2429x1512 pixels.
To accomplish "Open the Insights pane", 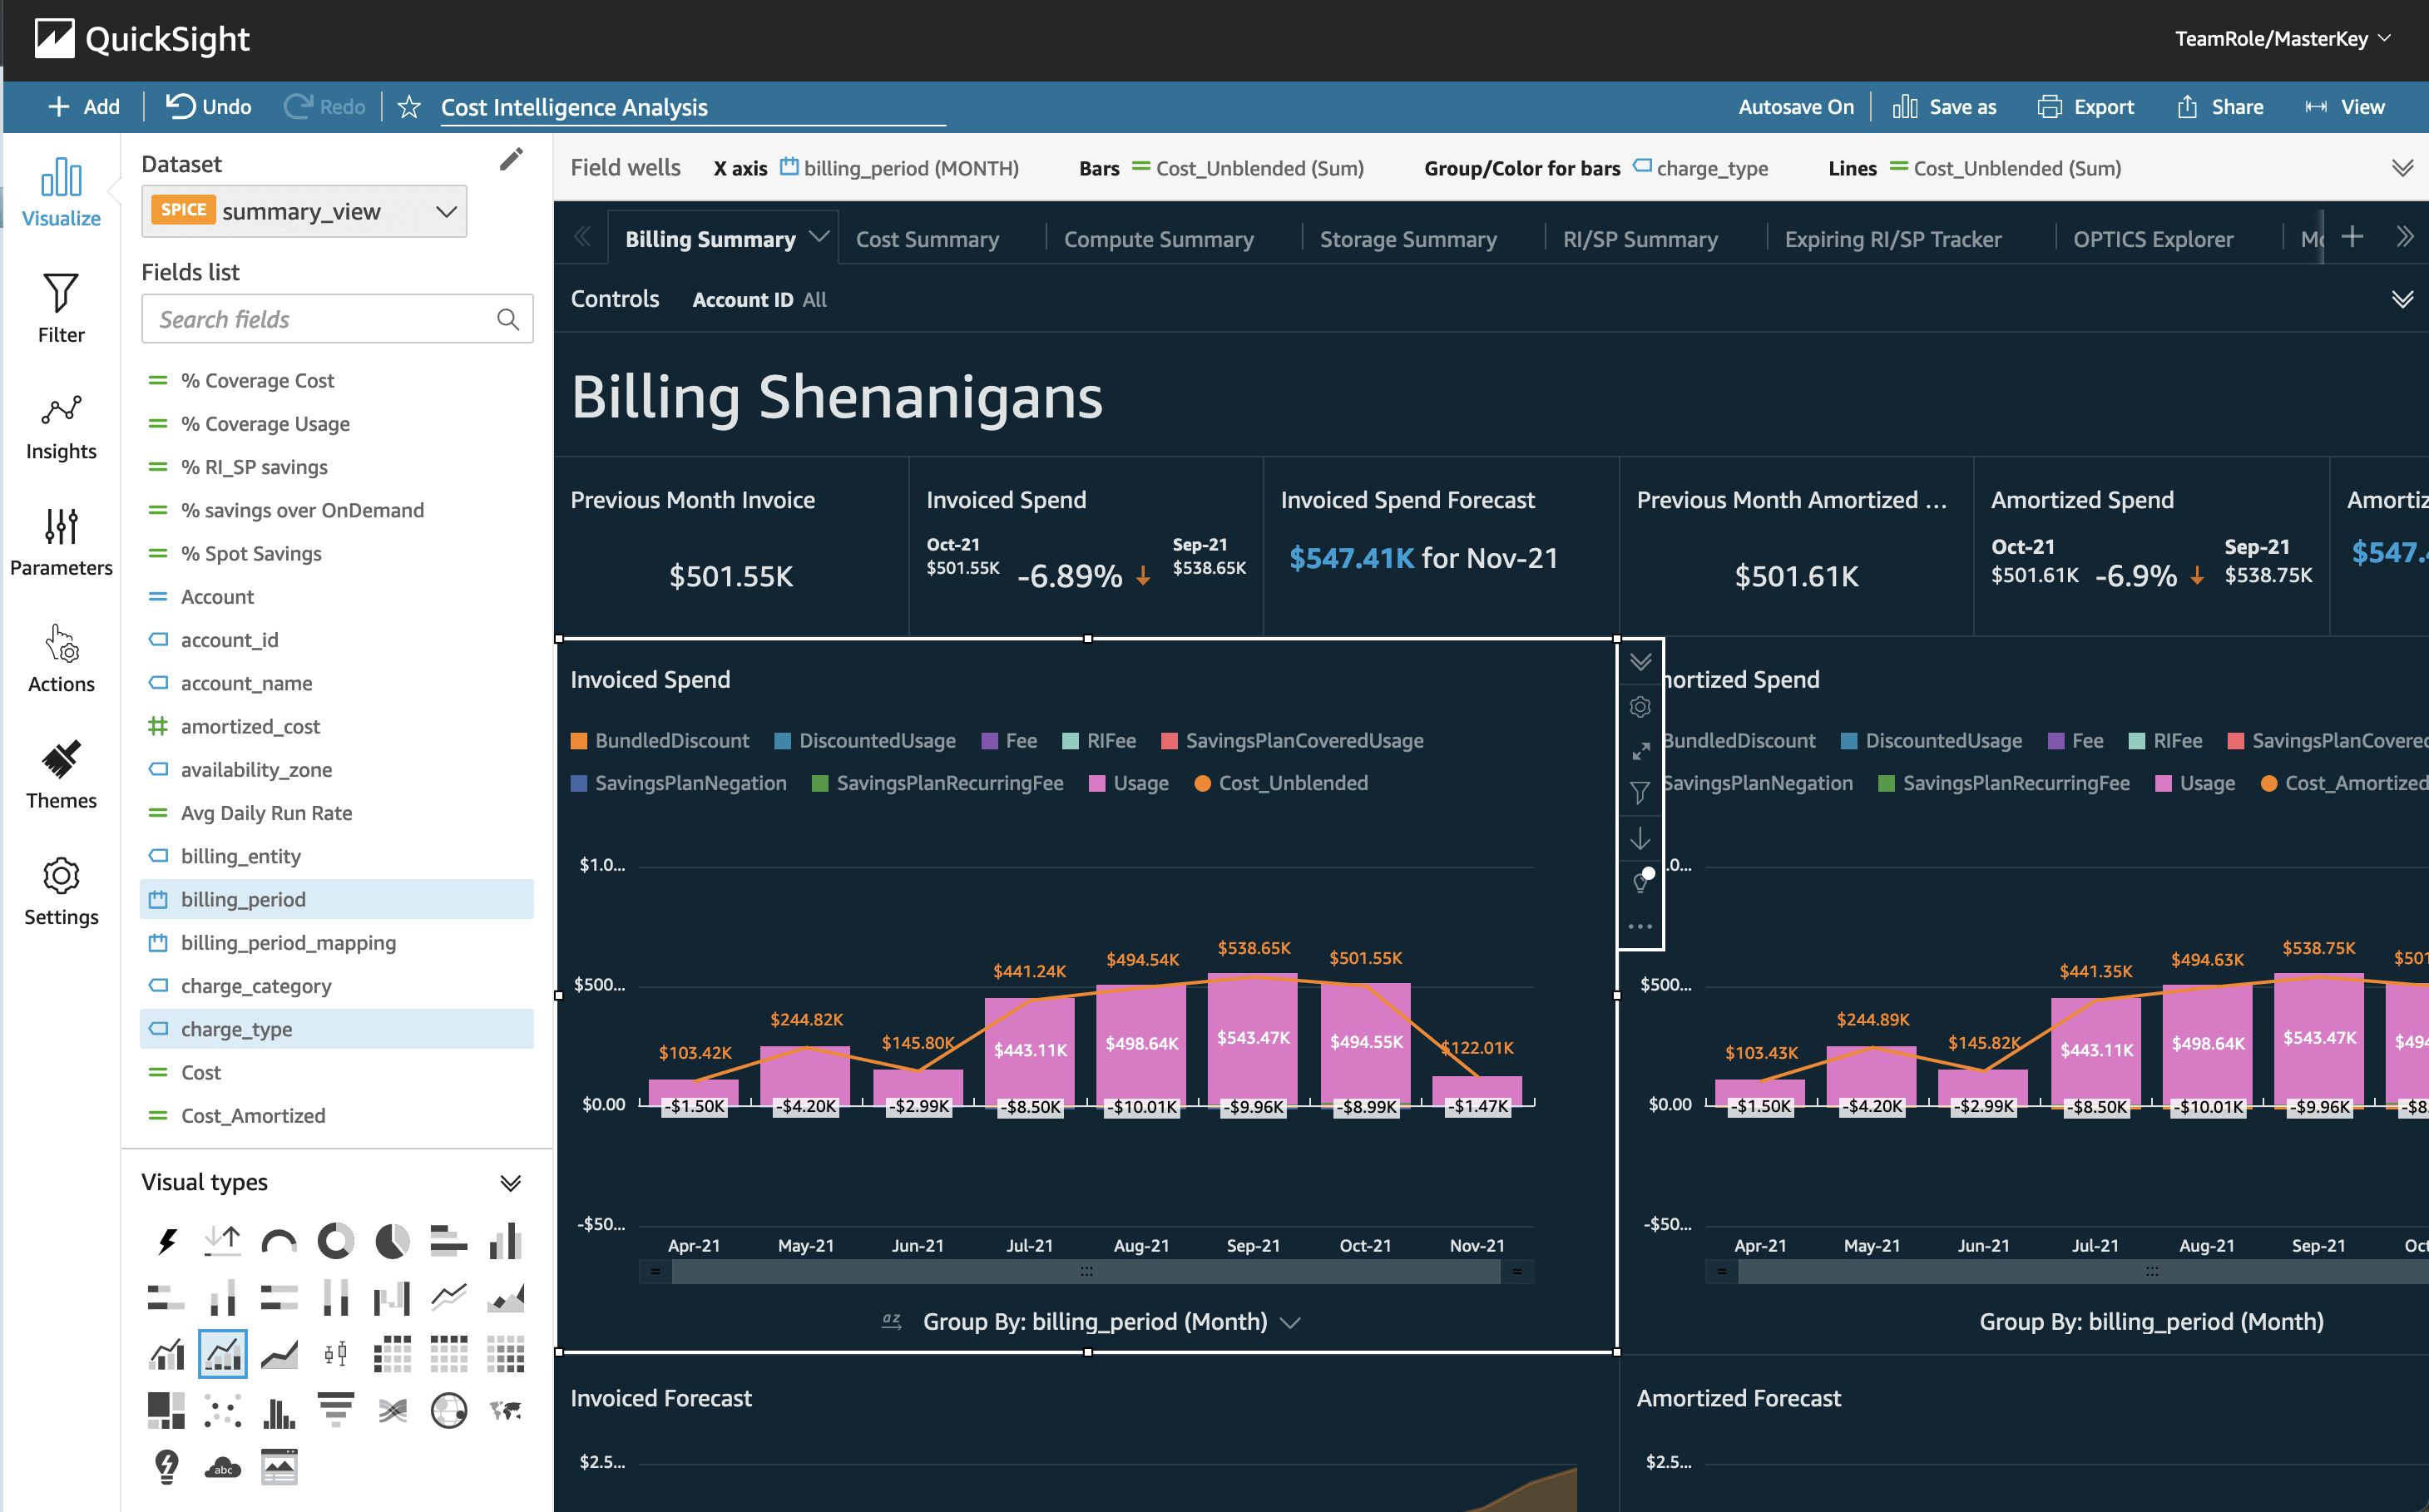I will [x=61, y=425].
